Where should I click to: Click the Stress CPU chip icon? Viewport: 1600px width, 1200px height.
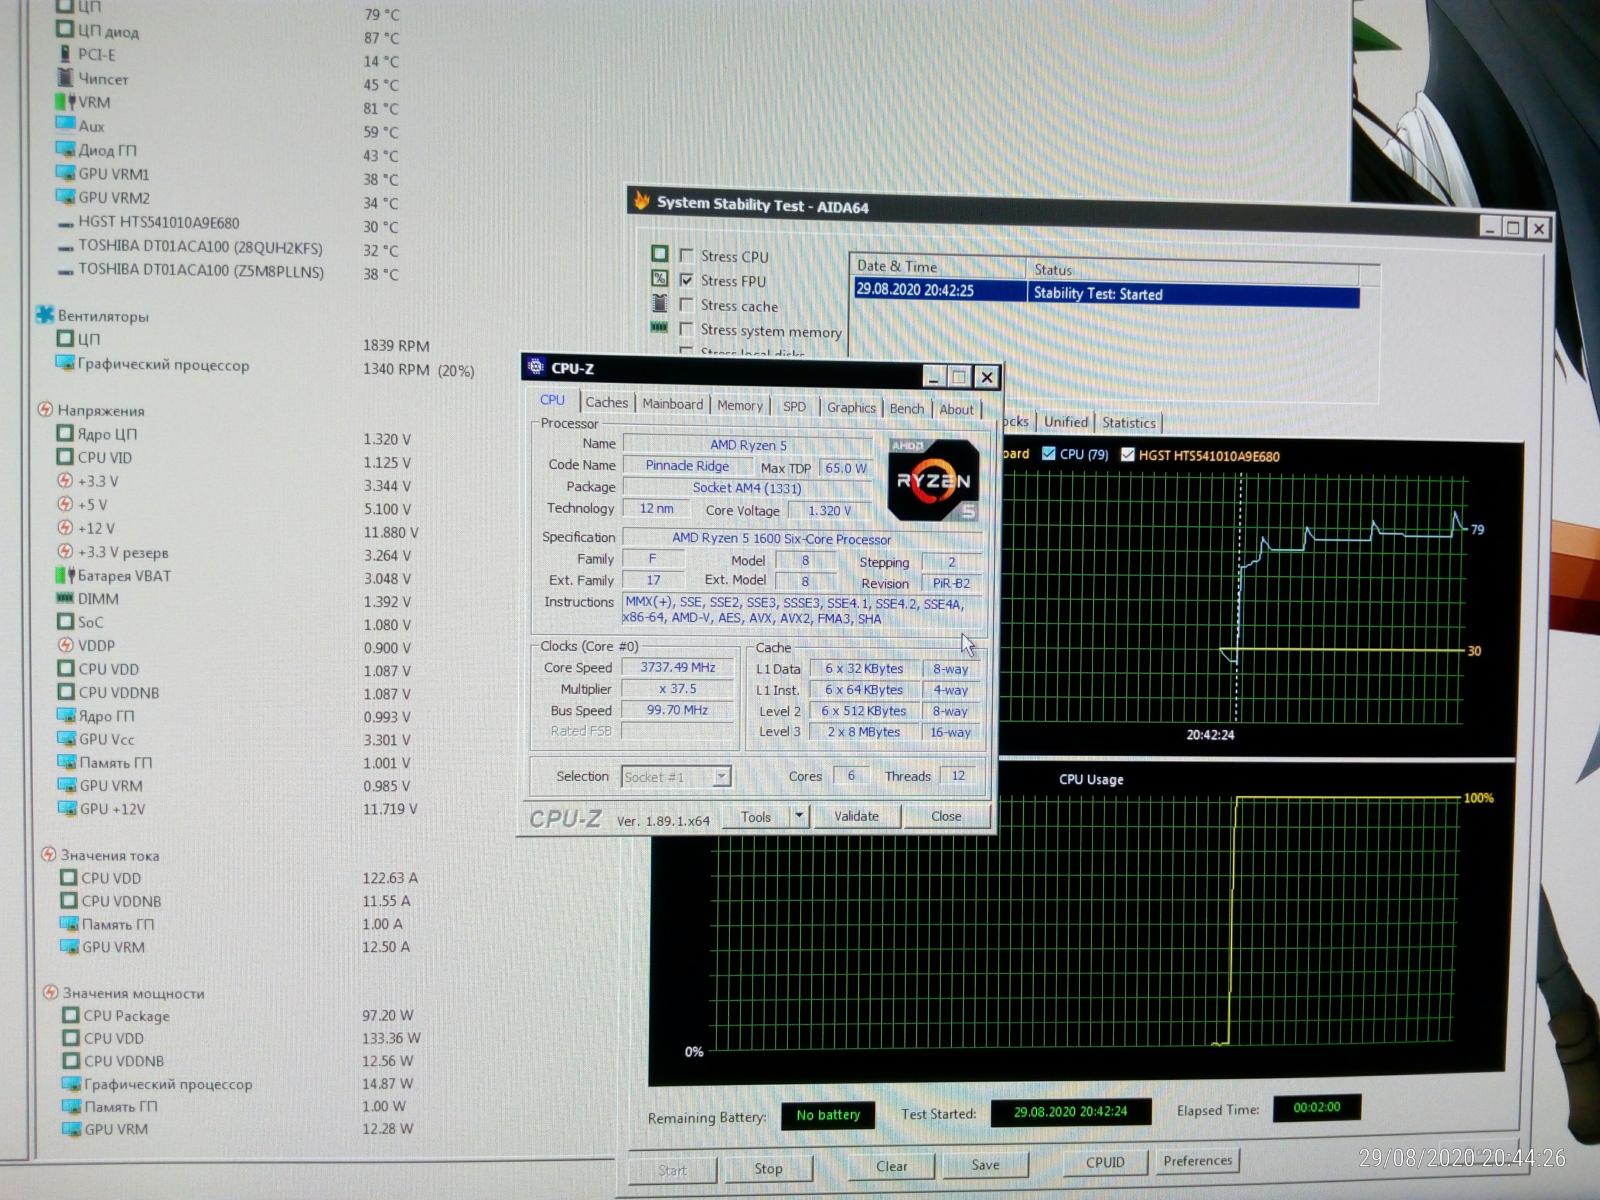point(660,254)
